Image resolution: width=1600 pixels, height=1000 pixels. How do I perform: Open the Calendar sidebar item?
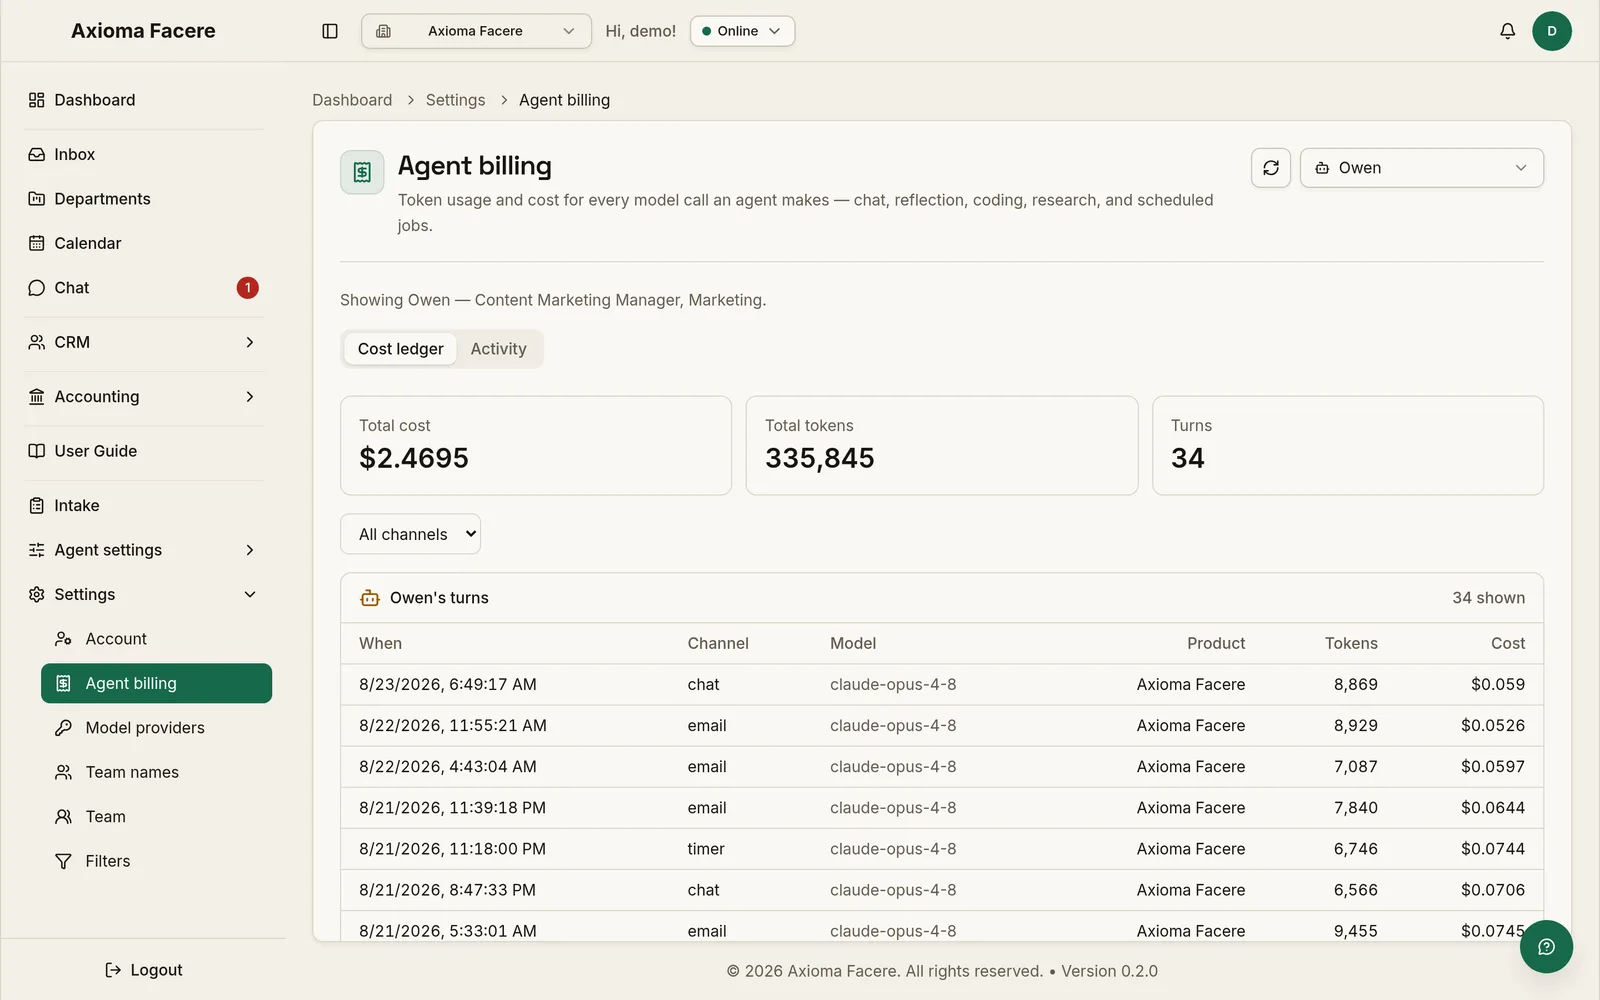[145, 243]
